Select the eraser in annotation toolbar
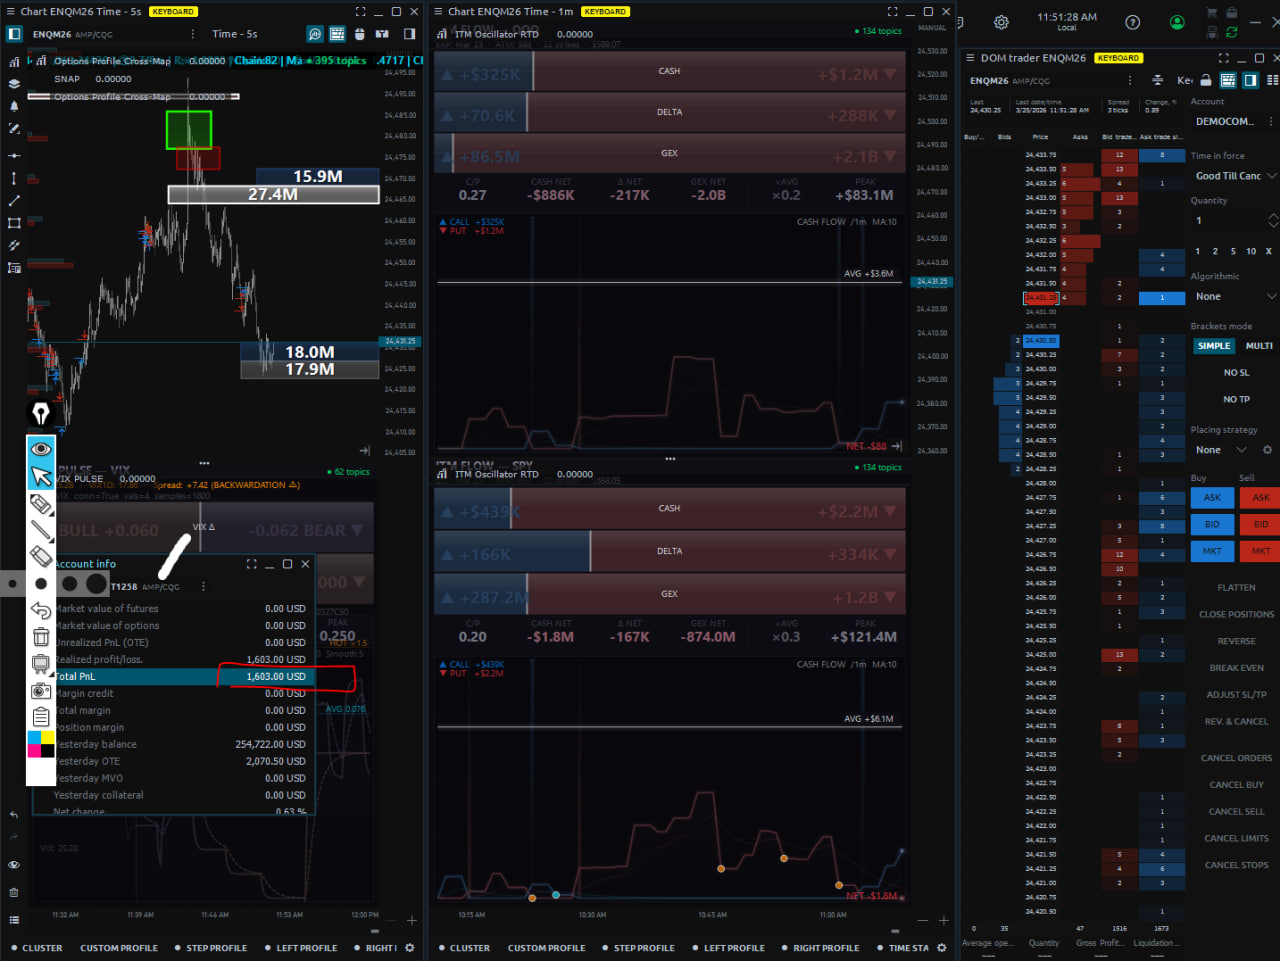This screenshot has width=1280, height=961. [x=41, y=556]
